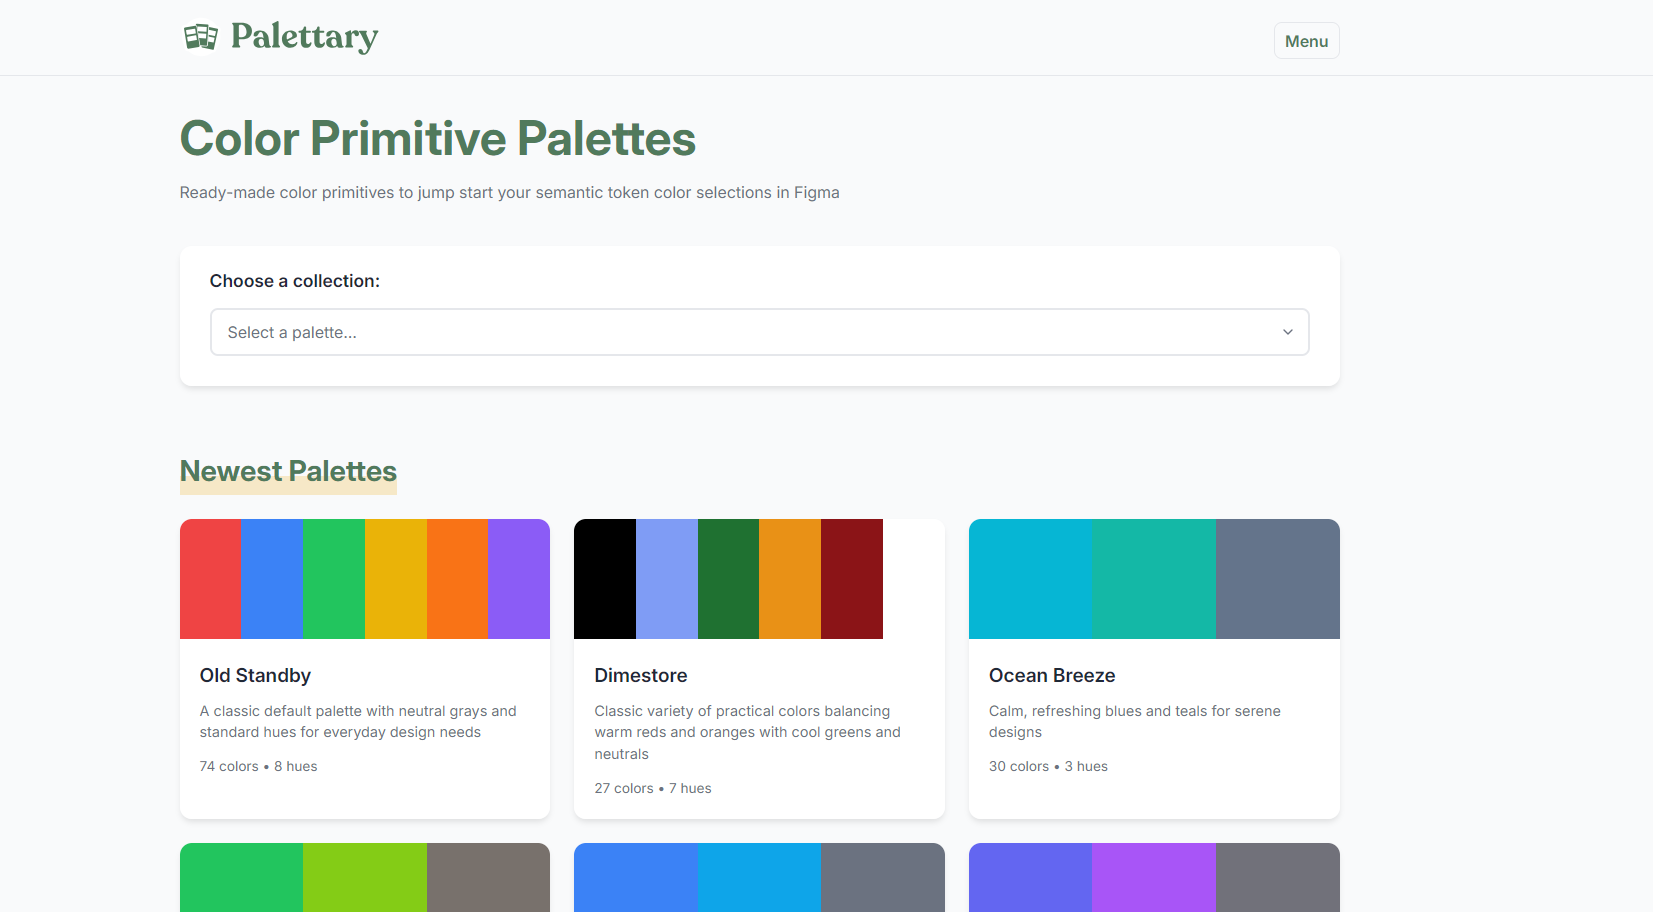The height and width of the screenshot is (912, 1653).
Task: Click the Palettary site title link
Action: 303,36
